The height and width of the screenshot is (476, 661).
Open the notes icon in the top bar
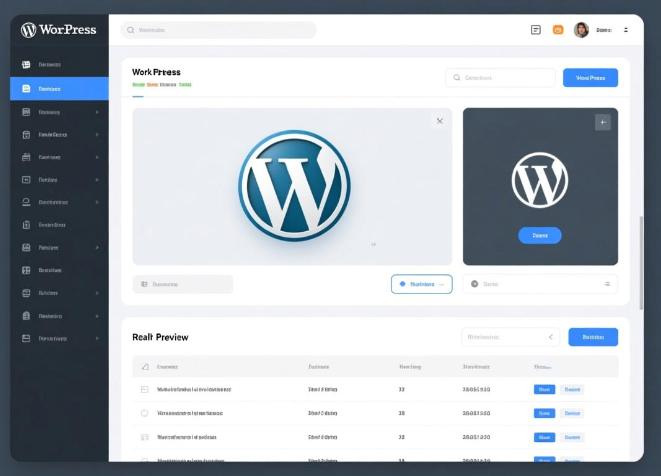pos(536,30)
